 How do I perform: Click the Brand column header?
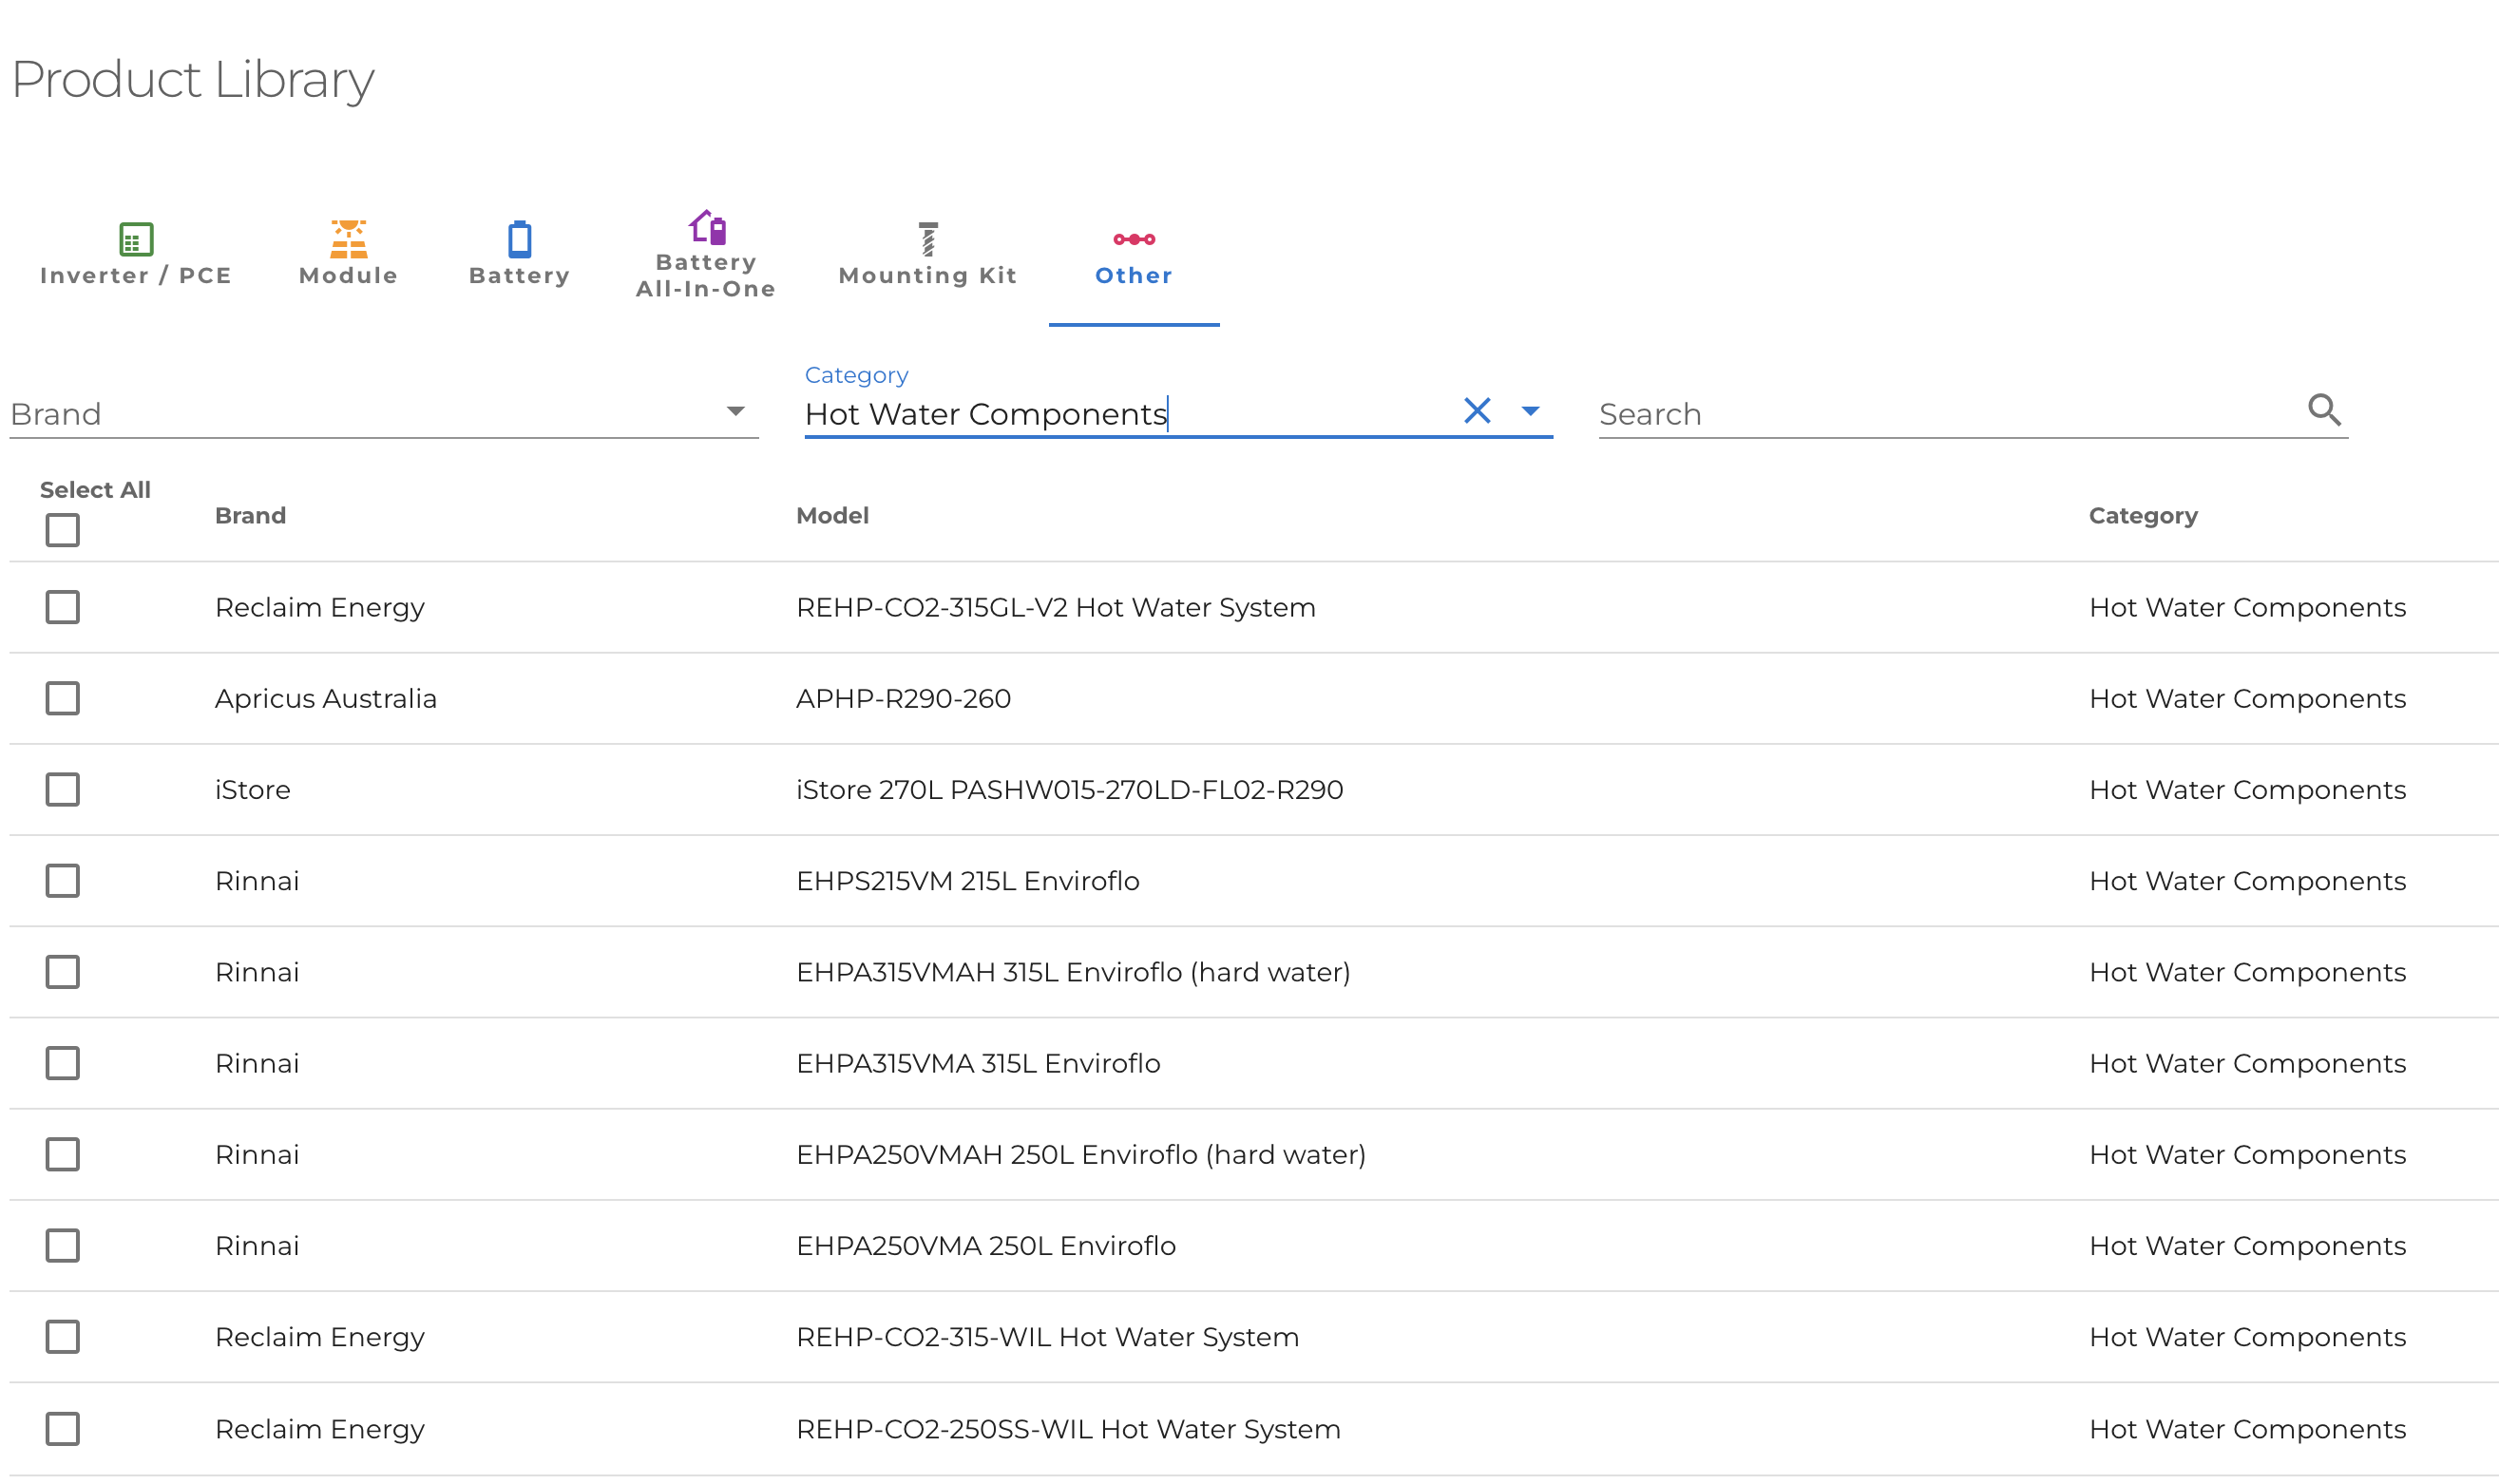(250, 516)
